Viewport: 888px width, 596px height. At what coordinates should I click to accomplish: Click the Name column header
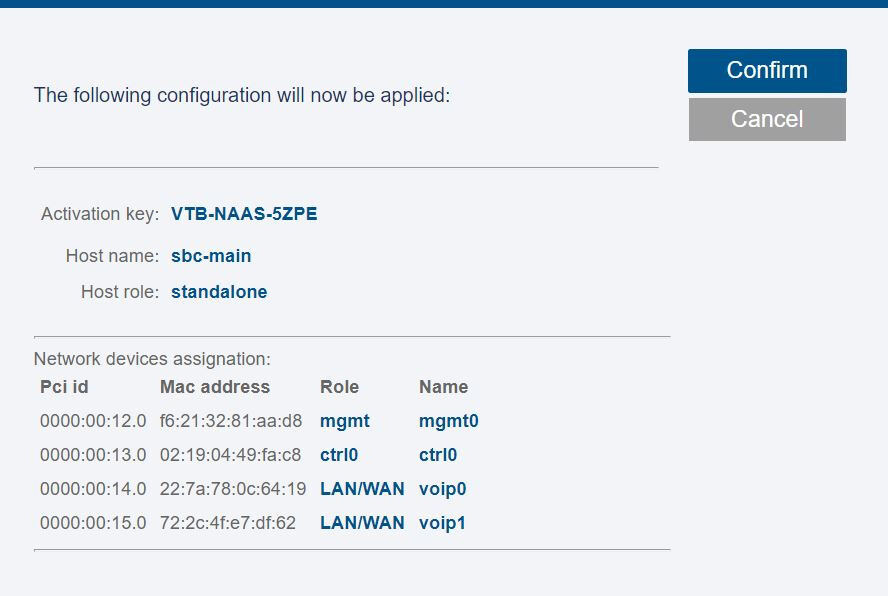443,387
